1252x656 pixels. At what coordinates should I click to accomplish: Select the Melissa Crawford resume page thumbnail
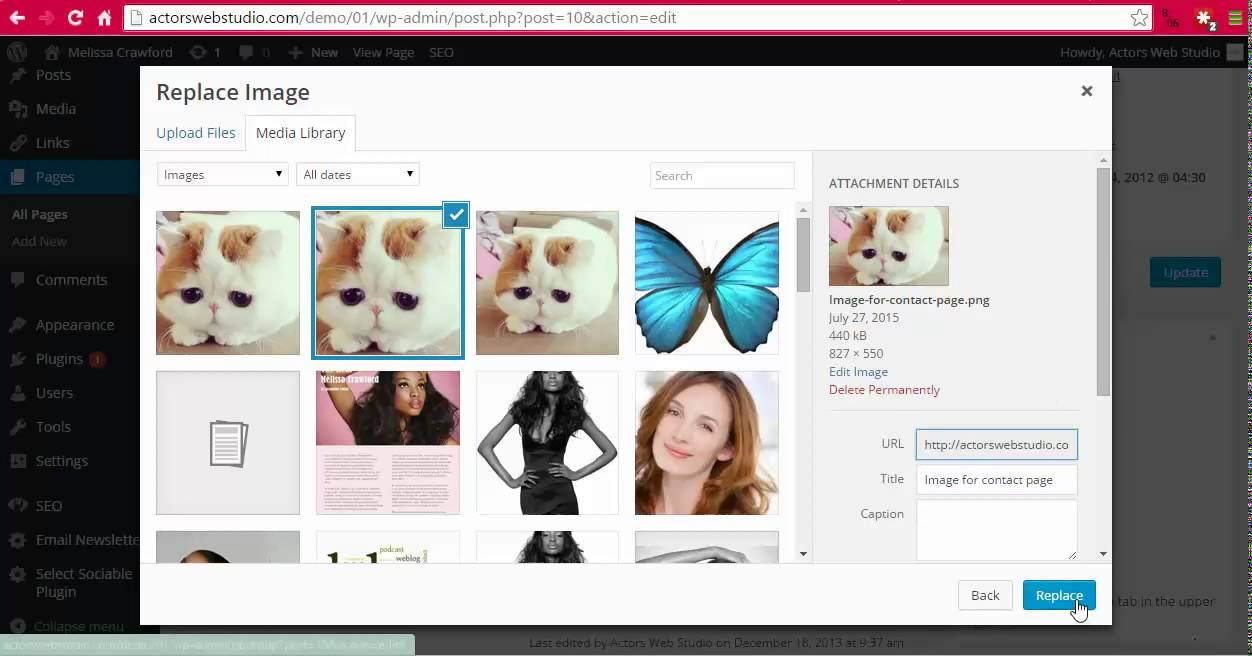click(x=388, y=443)
